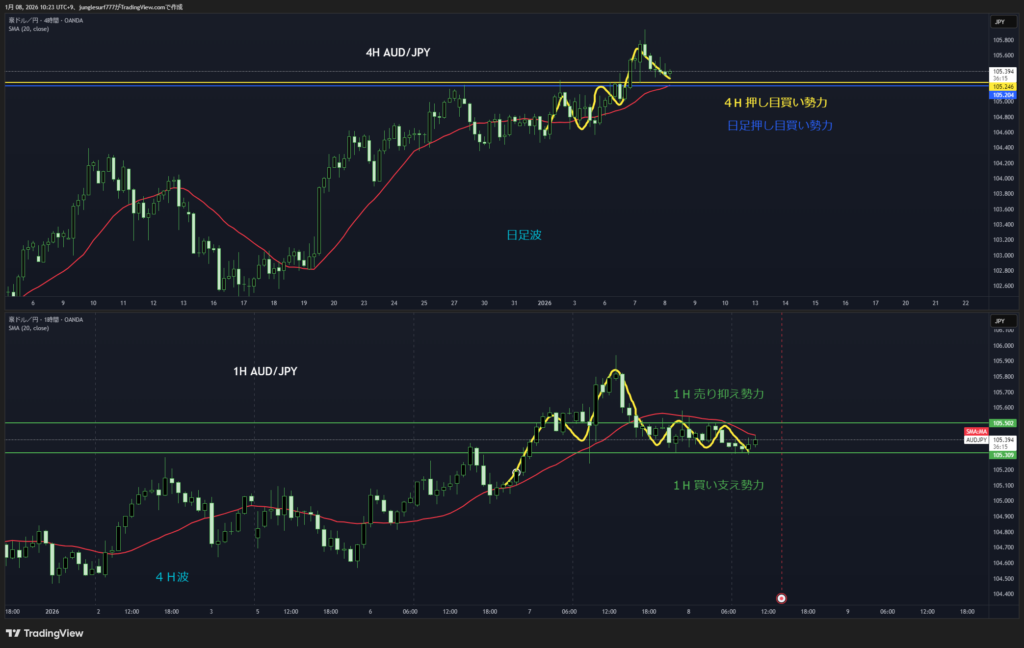Select the blue 日足押し目買い勢力 text label
The image size is (1024, 648).
(780, 126)
